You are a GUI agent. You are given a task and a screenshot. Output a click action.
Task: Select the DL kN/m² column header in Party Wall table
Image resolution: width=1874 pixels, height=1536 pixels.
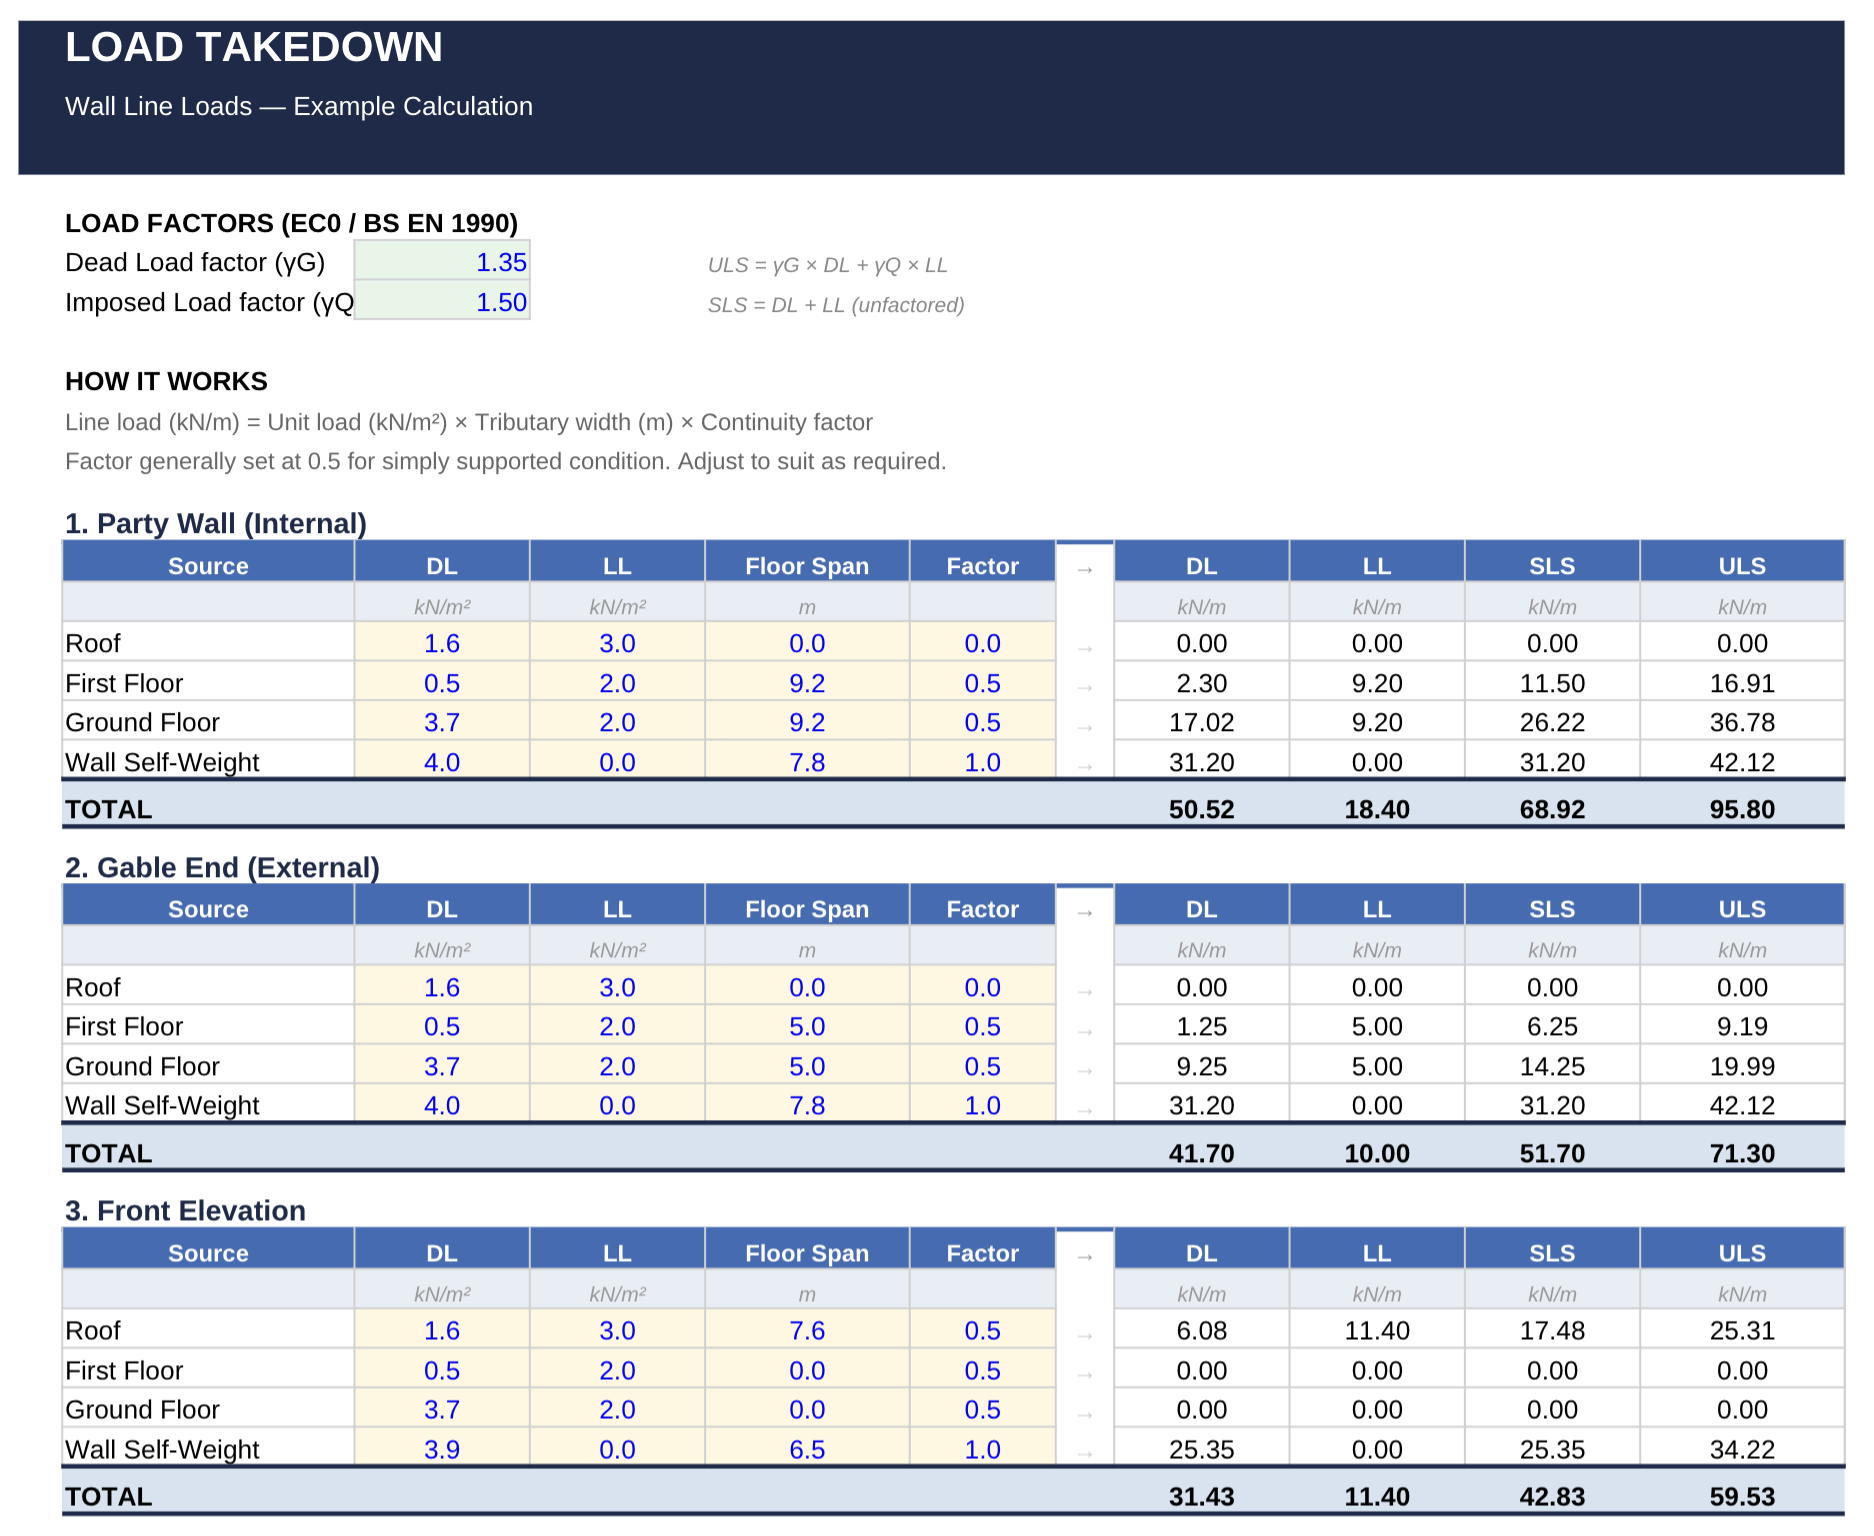441,565
